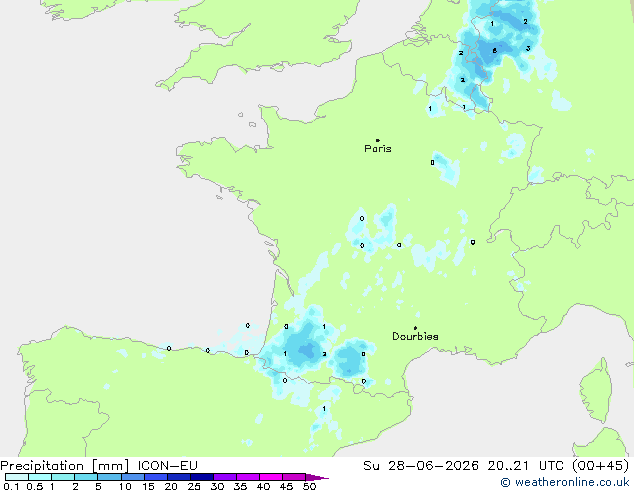Screen dimensions: 634x490
Task: Pick the 1–2 mm legend swatch
Action: (63, 477)
